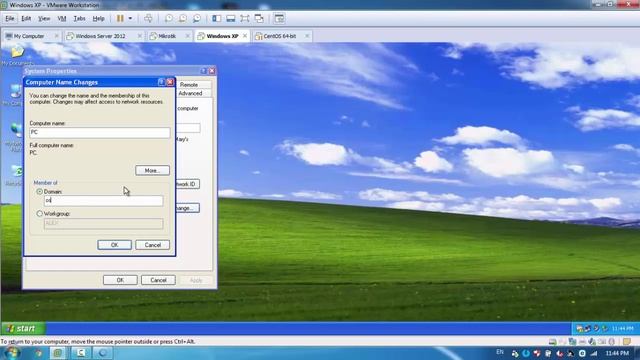Open the VM menu
Viewport: 640px width, 360px height.
62,18
